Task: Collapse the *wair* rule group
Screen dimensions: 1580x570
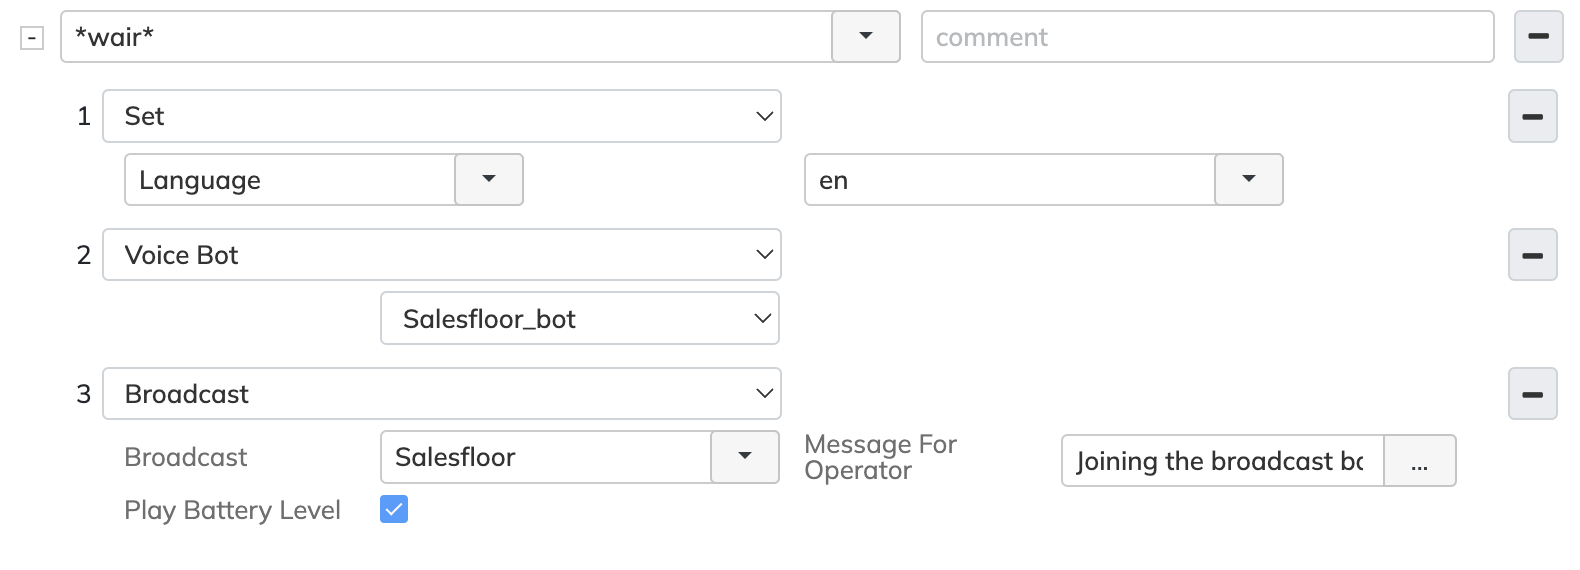Action: pyautogui.click(x=32, y=38)
